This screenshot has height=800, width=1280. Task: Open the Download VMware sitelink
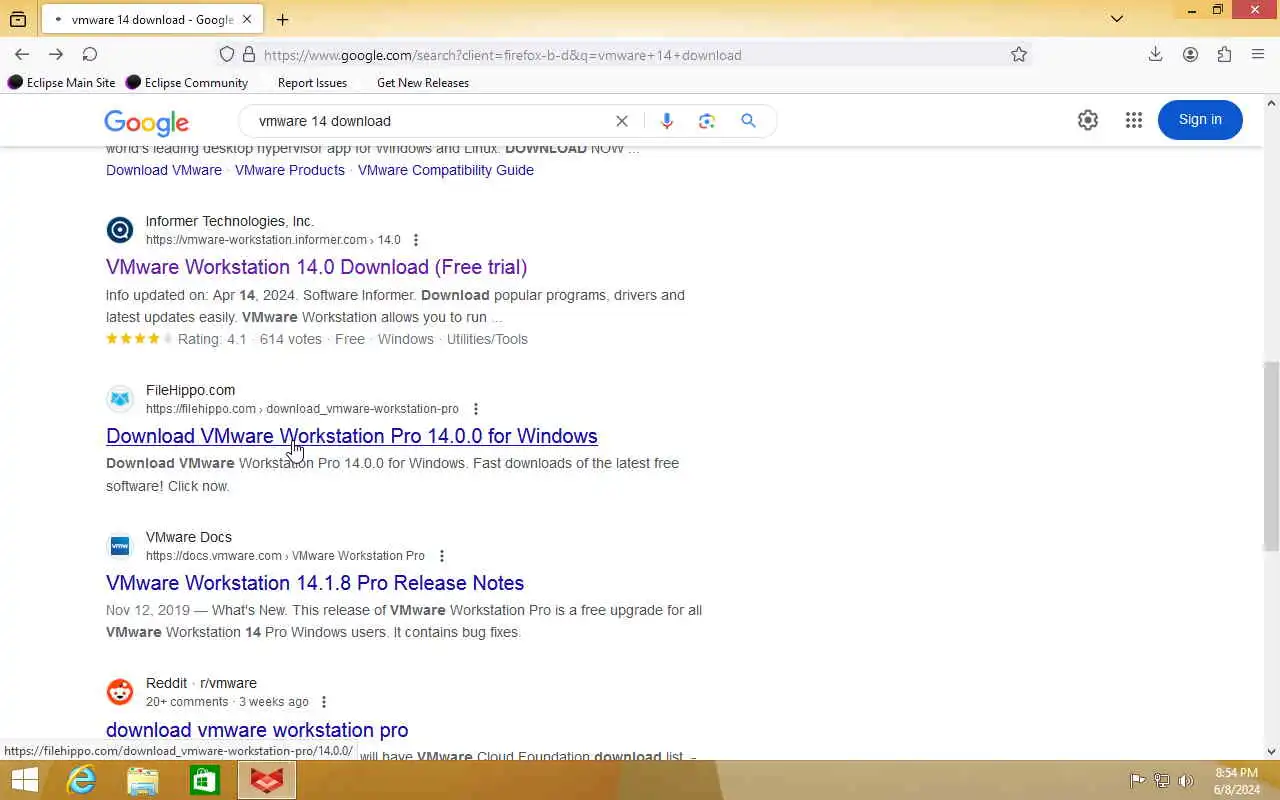click(164, 170)
